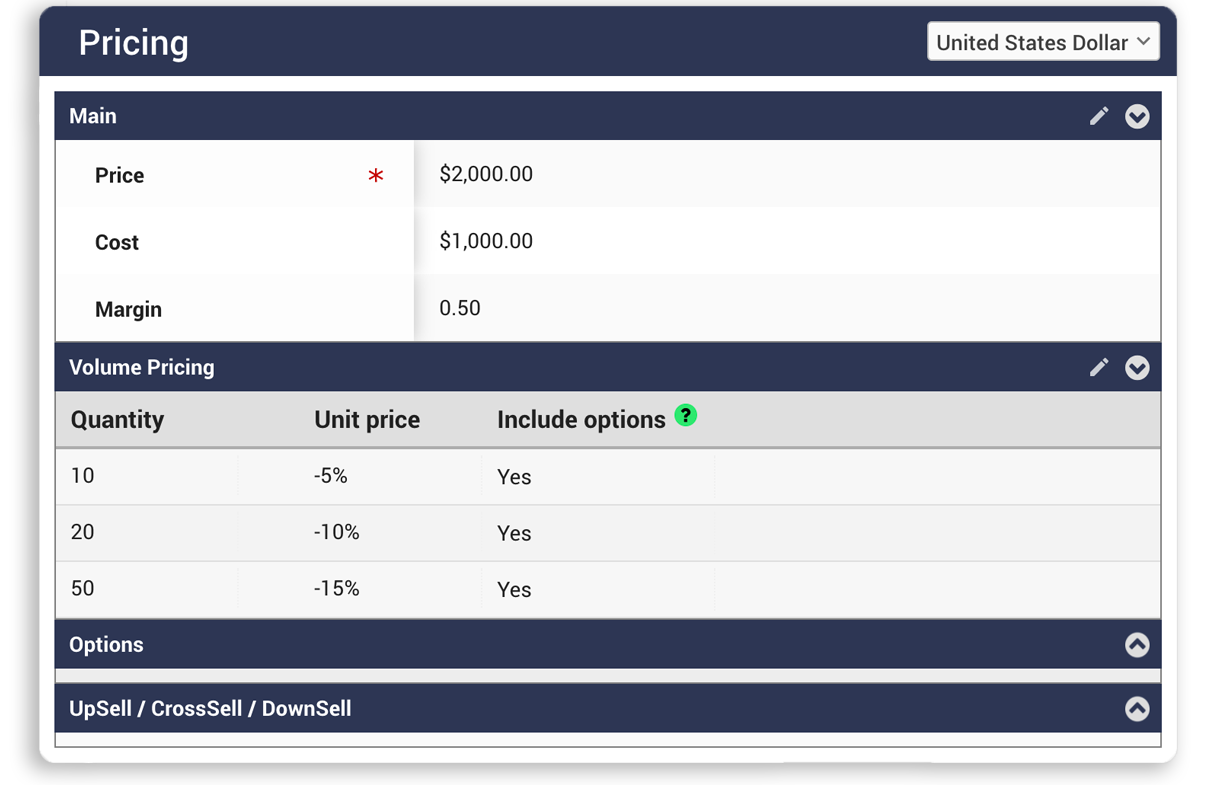Open the Include options help tooltip

(686, 415)
